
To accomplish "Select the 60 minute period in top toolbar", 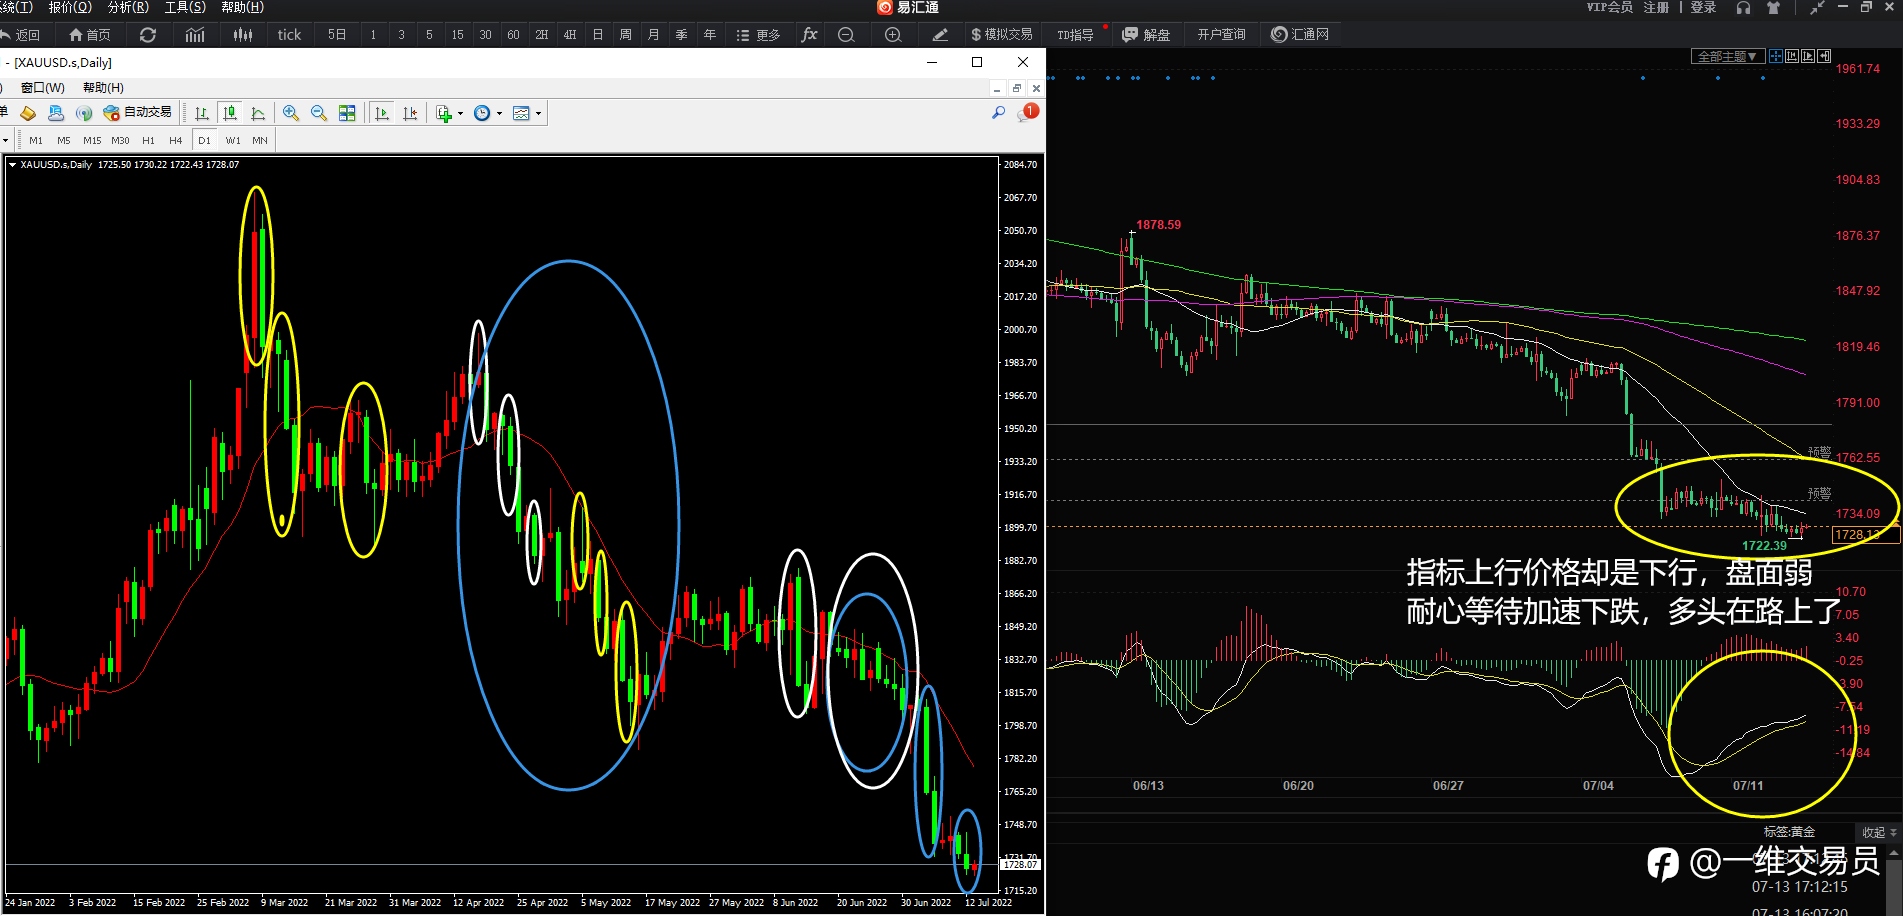I will (513, 35).
